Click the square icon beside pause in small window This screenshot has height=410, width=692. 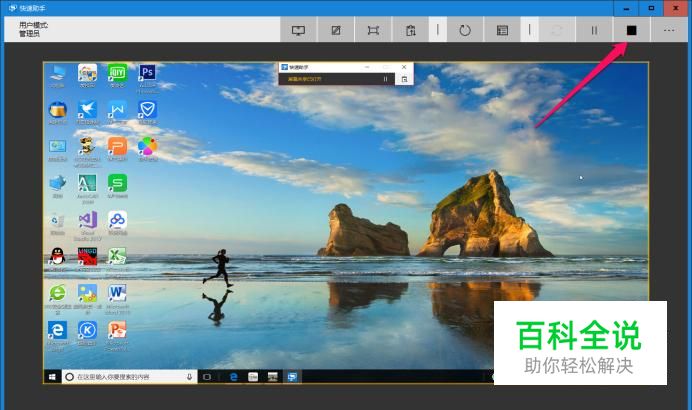tap(404, 79)
